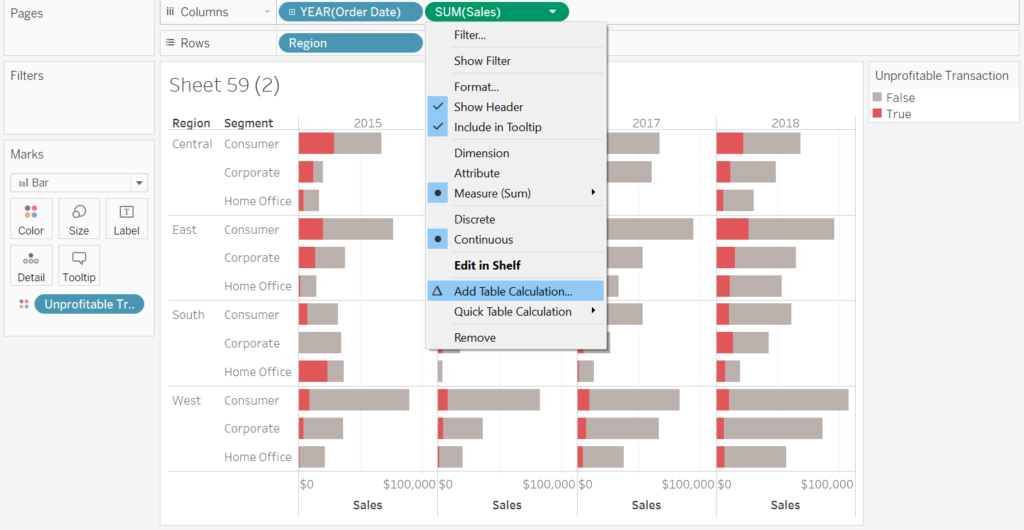Screen dimensions: 1024x530
Task: Click the South region label
Action: click(188, 315)
